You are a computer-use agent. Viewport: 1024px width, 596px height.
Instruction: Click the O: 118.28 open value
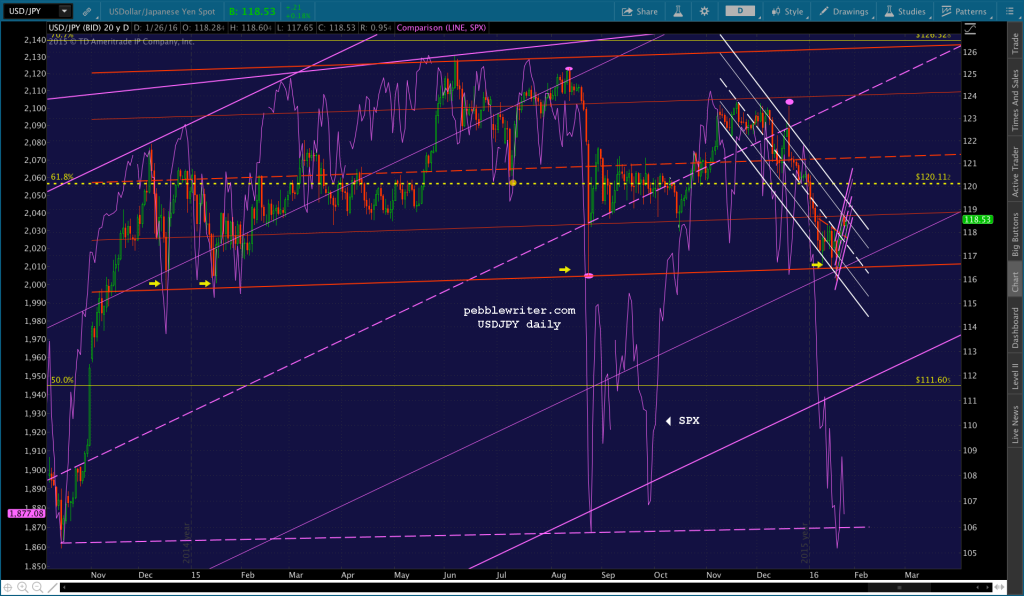tap(202, 28)
